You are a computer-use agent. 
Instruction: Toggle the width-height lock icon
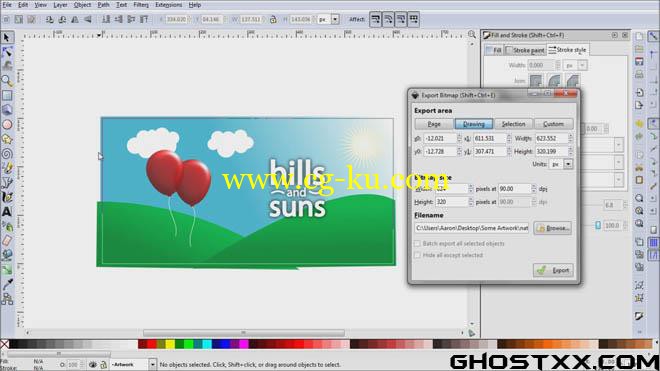pyautogui.click(x=273, y=19)
